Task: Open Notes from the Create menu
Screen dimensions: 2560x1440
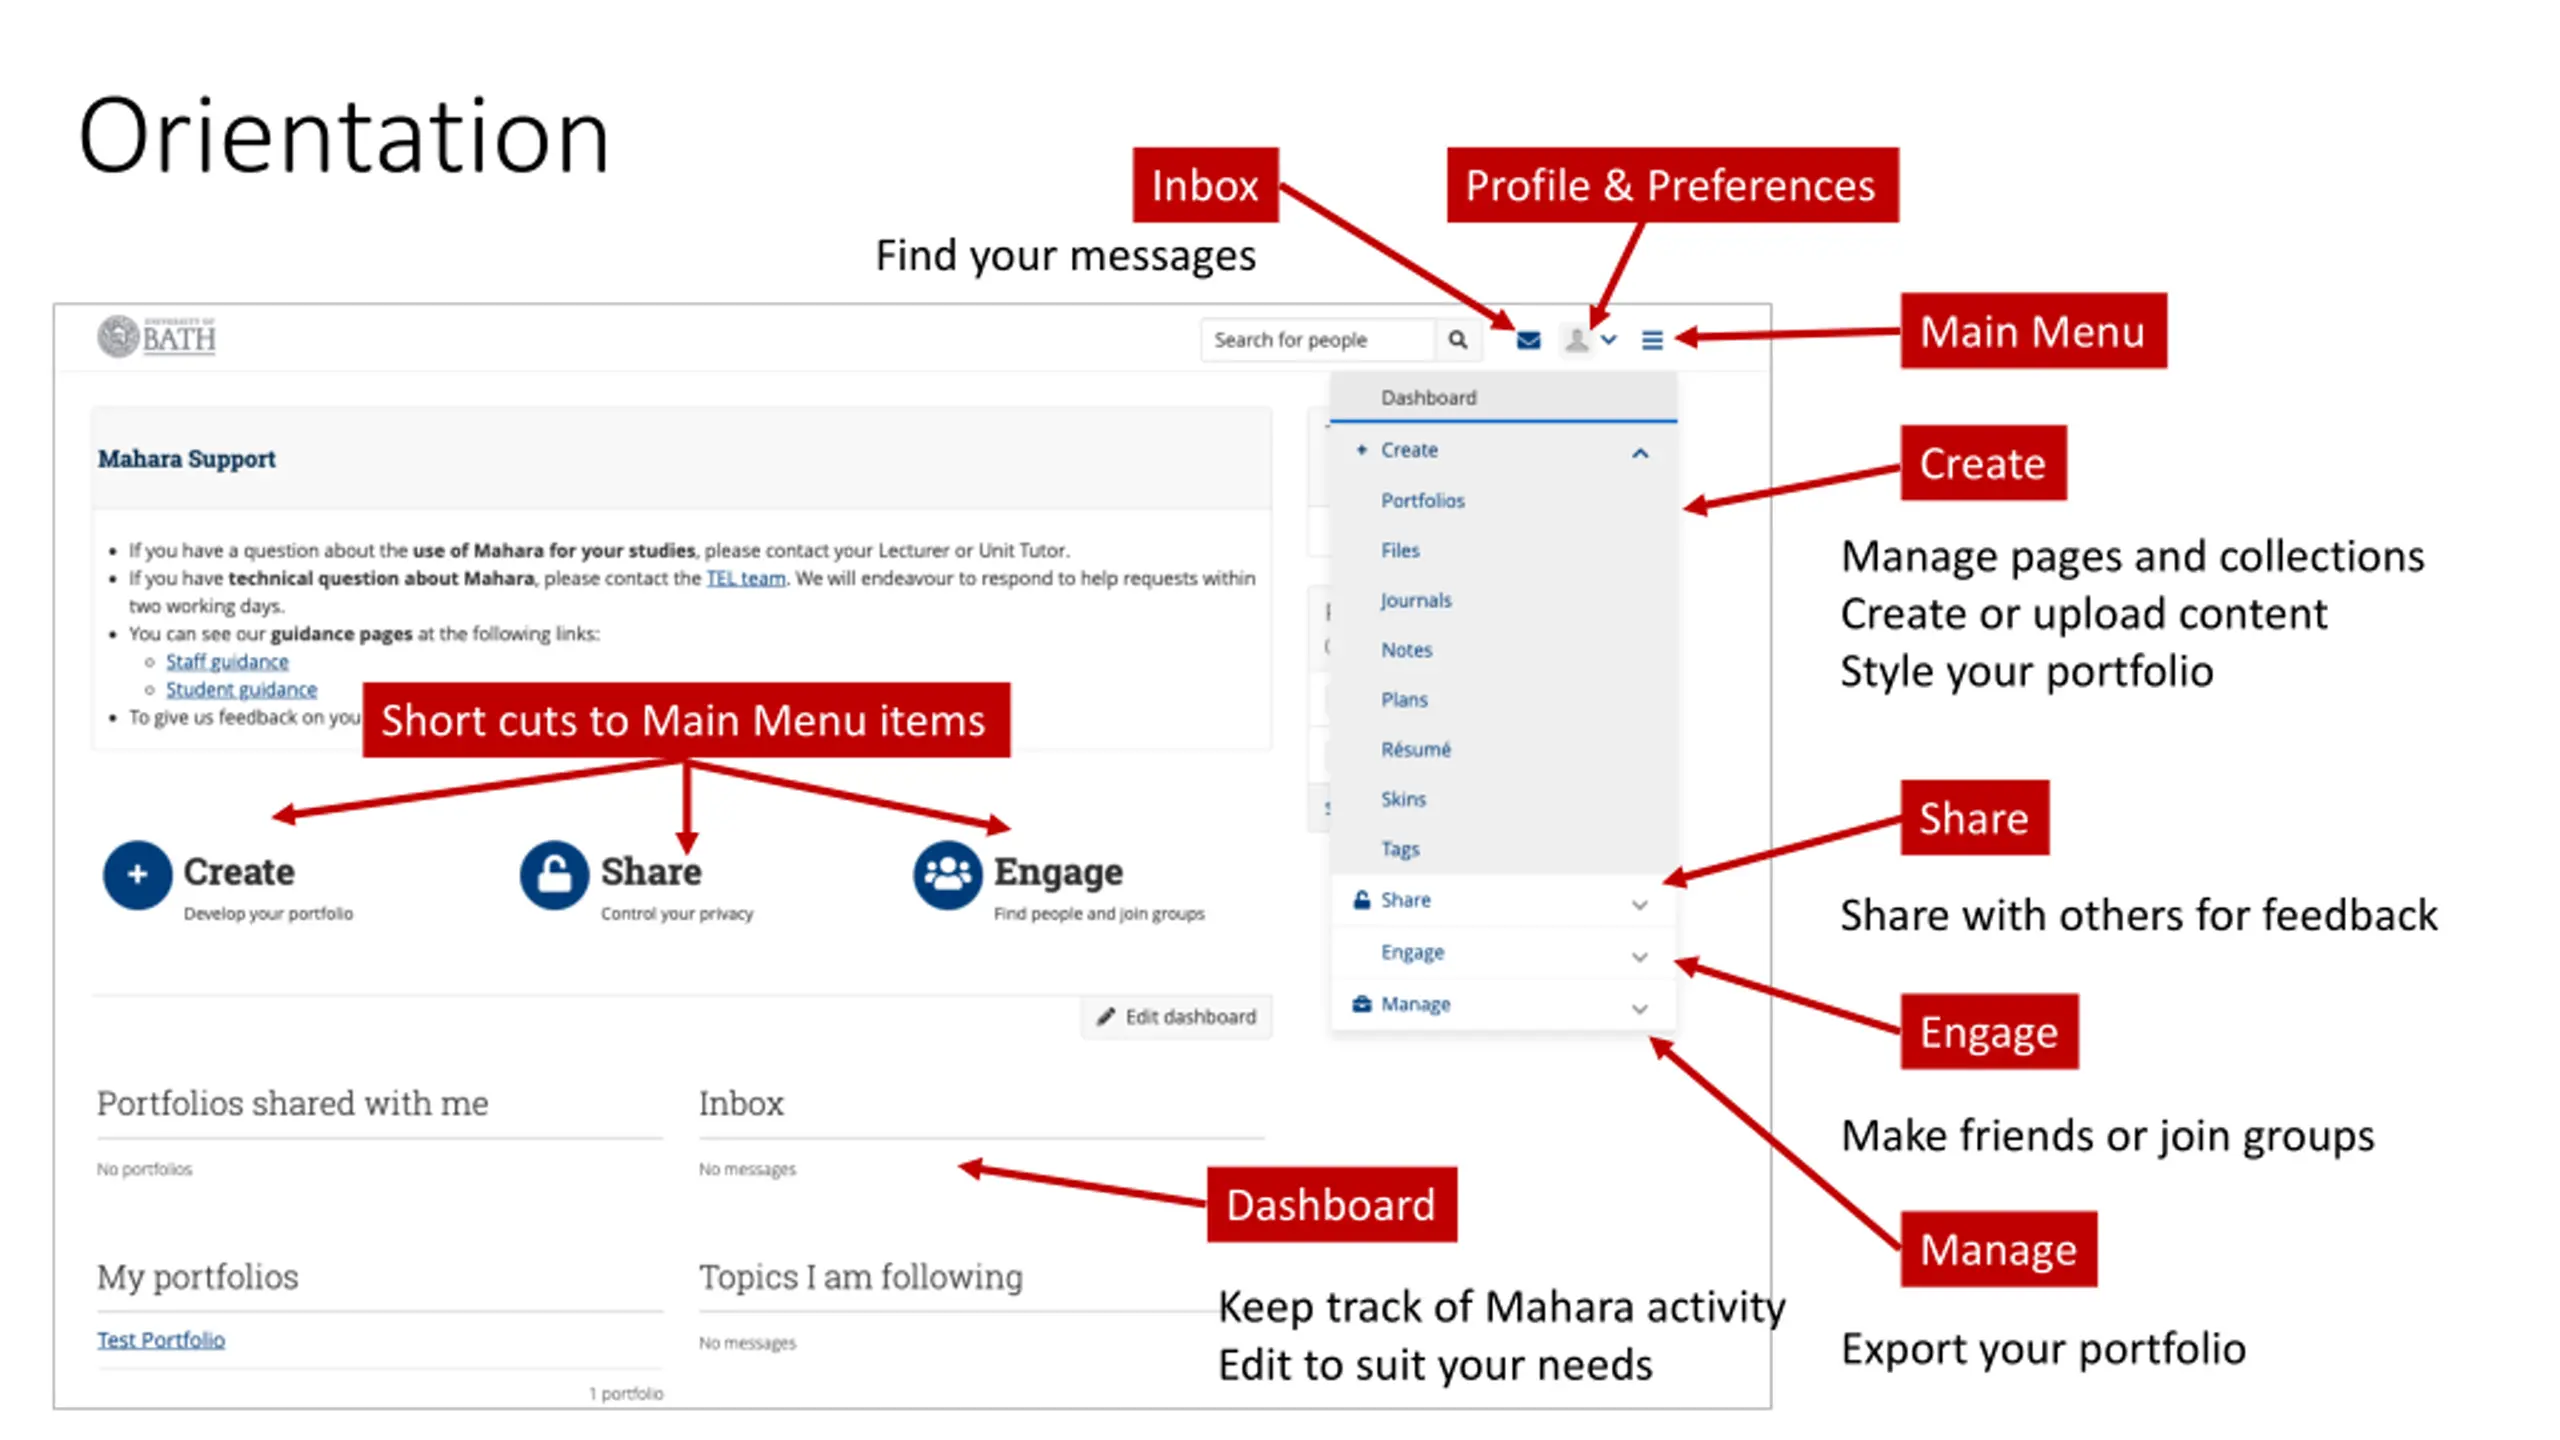Action: click(1405, 650)
